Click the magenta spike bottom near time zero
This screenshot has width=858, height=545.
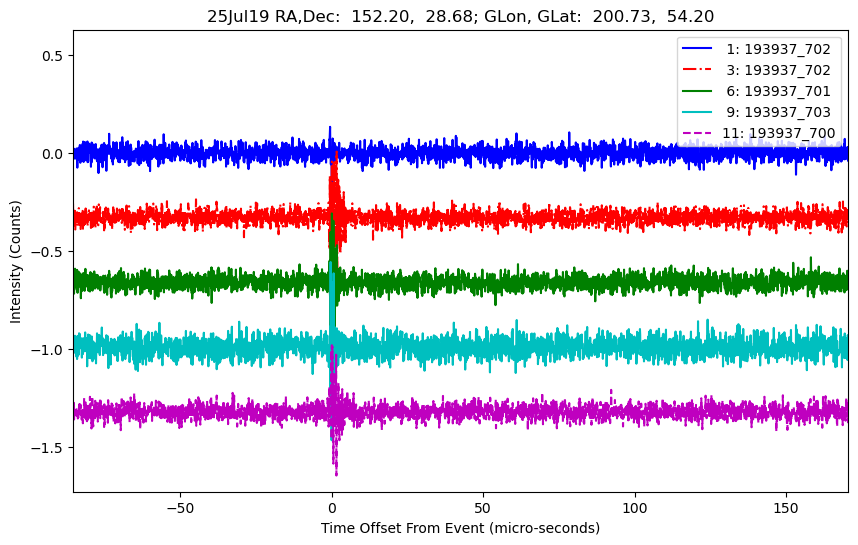[x=336, y=473]
